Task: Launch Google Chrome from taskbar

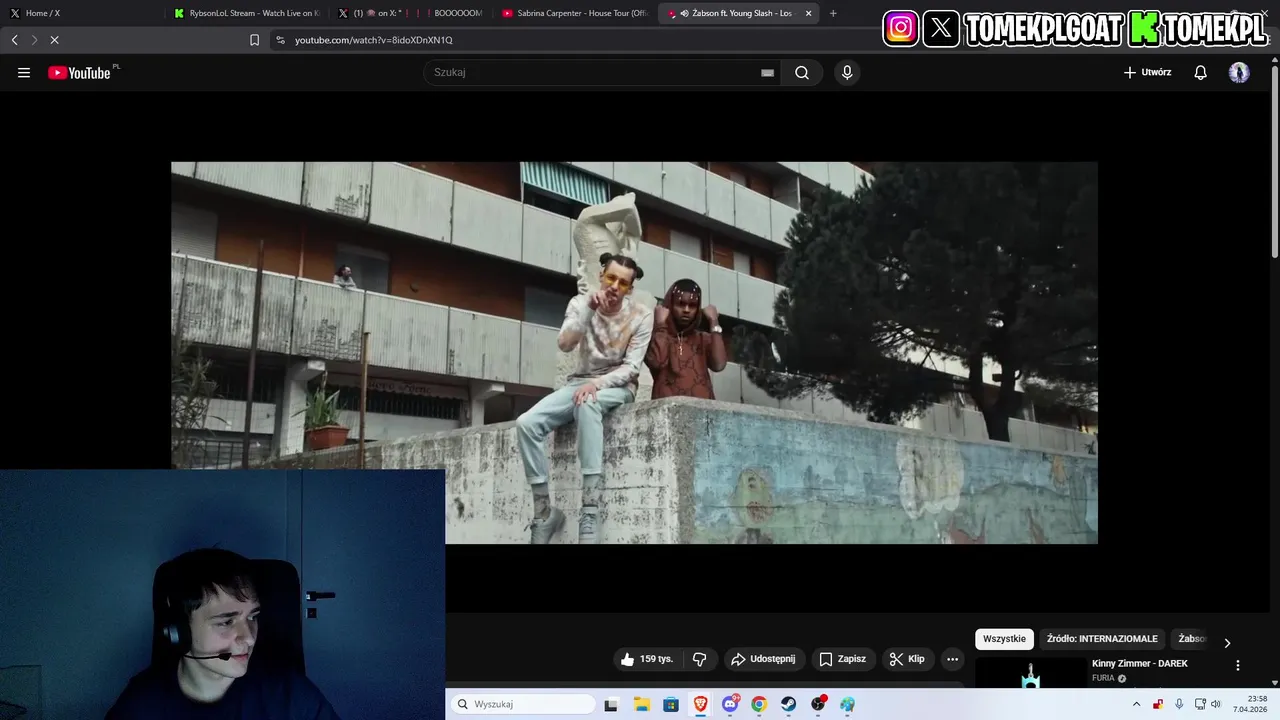Action: coord(759,704)
